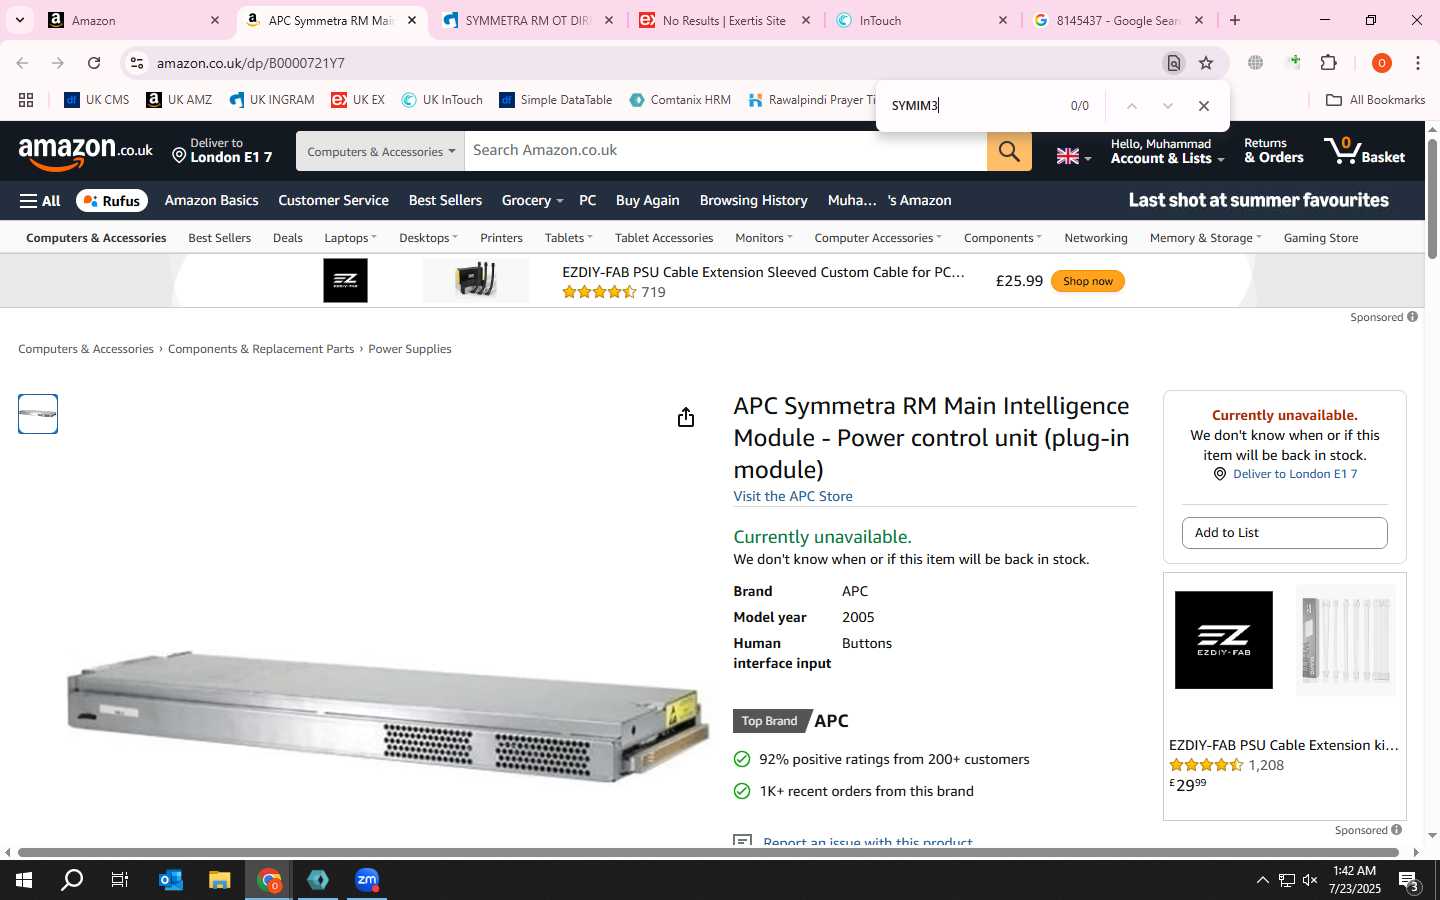Viewport: 1440px width, 900px height.
Task: Click the Shop now ad button
Action: click(1088, 281)
